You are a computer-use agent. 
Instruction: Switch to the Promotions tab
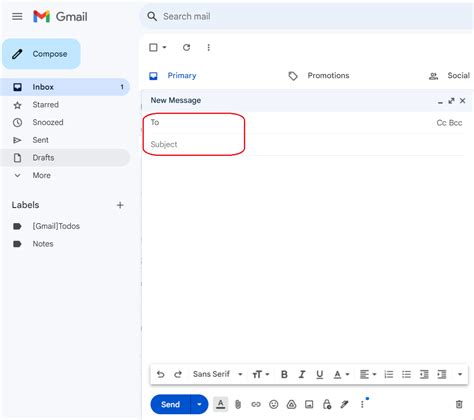[319, 76]
